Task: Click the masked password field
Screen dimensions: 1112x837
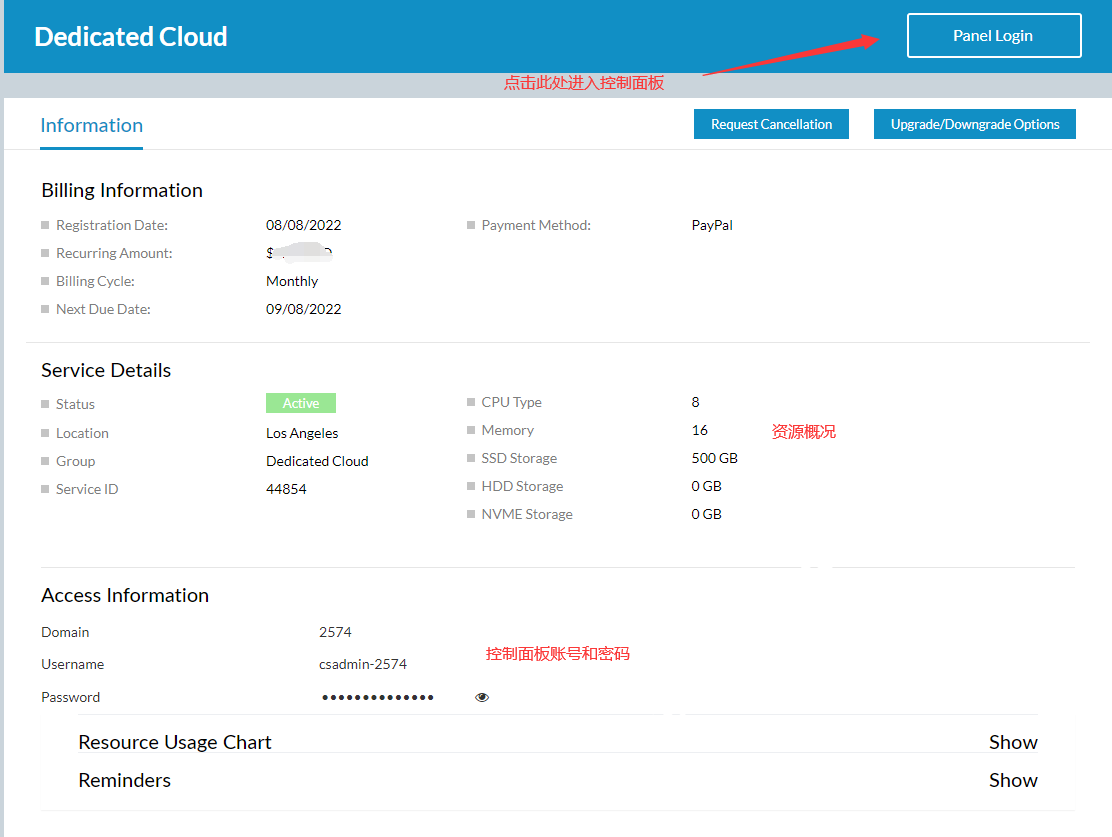Action: pyautogui.click(x=378, y=698)
